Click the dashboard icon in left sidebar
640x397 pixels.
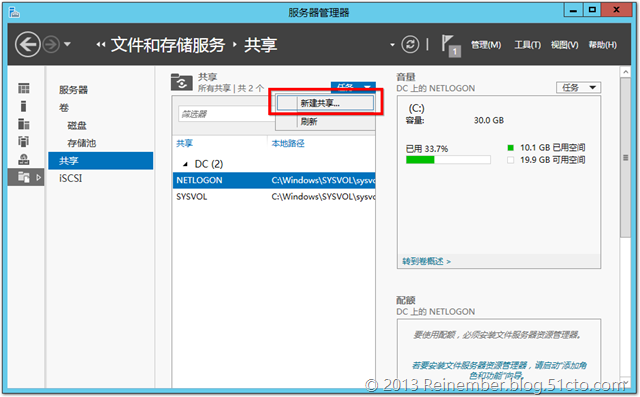tap(24, 88)
